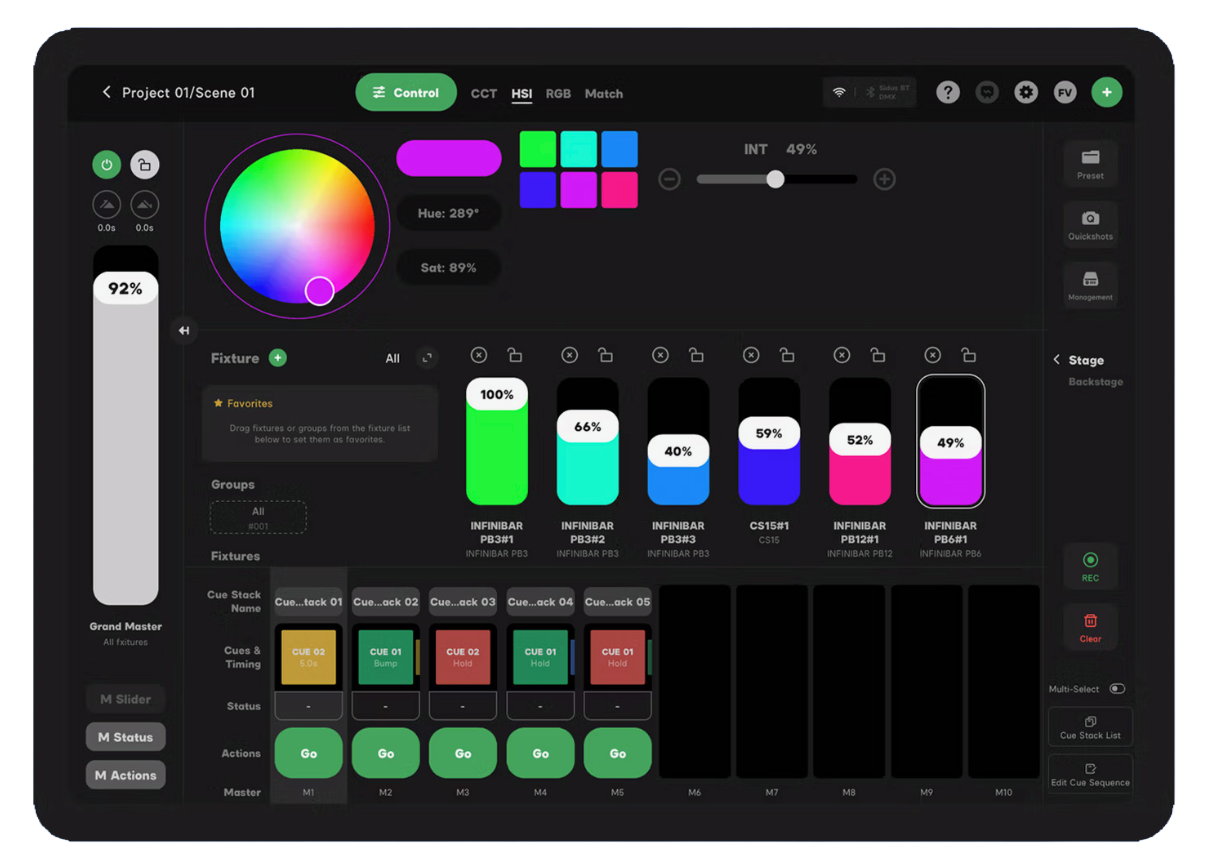Switch to RGB color mode
The image size is (1218, 858).
[558, 94]
